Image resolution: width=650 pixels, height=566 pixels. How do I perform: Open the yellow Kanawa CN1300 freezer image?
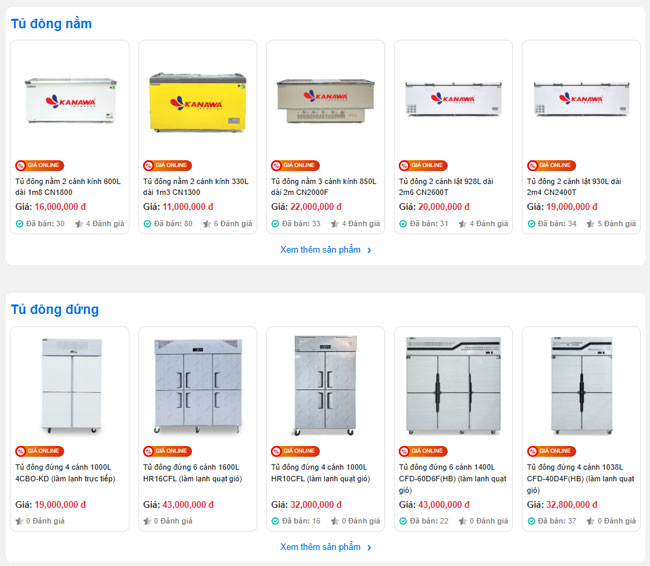pos(197,98)
